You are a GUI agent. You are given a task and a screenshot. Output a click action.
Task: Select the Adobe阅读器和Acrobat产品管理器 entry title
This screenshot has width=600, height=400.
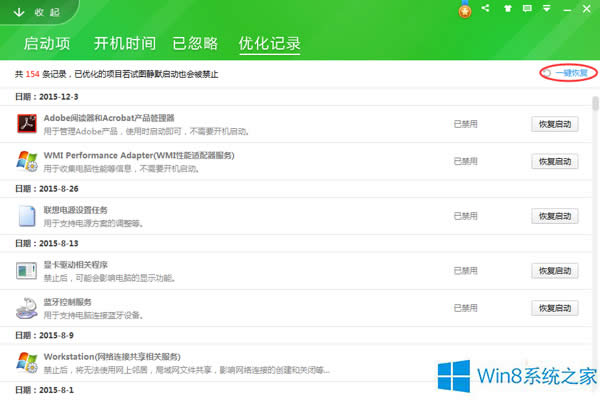click(109, 118)
